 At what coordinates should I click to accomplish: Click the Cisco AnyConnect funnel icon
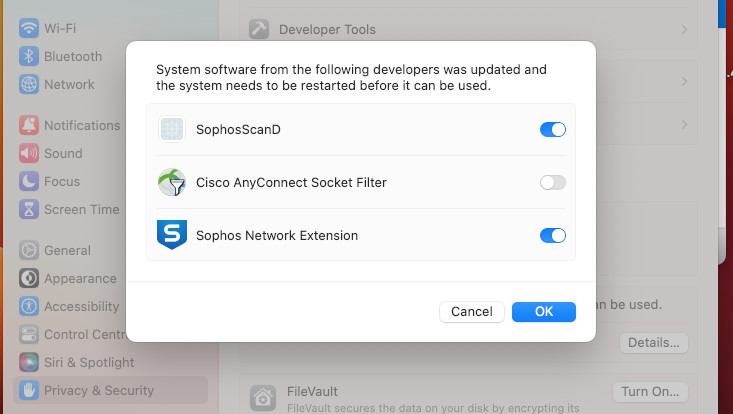pyautogui.click(x=172, y=182)
